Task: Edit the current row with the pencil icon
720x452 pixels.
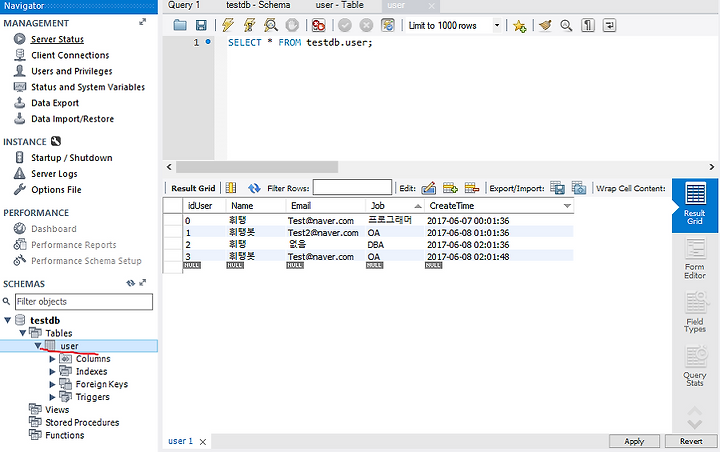Action: (428, 188)
